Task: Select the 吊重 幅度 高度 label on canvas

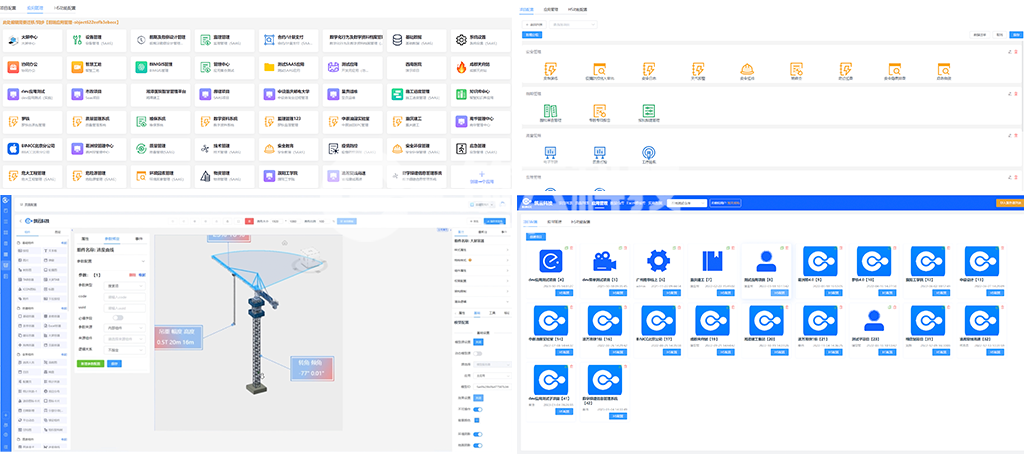Action: click(178, 337)
